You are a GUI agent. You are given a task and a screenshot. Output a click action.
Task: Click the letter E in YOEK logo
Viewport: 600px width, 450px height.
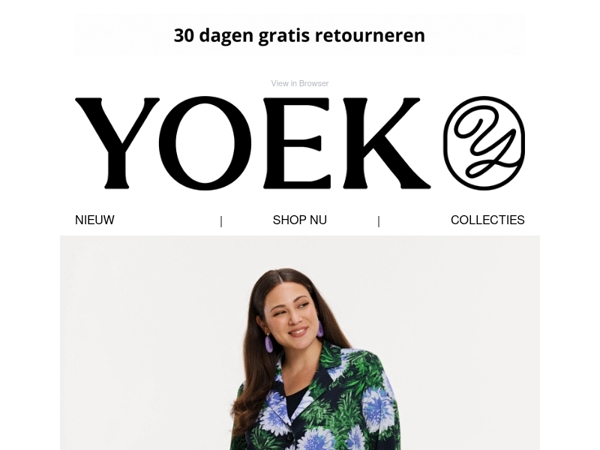point(297,143)
